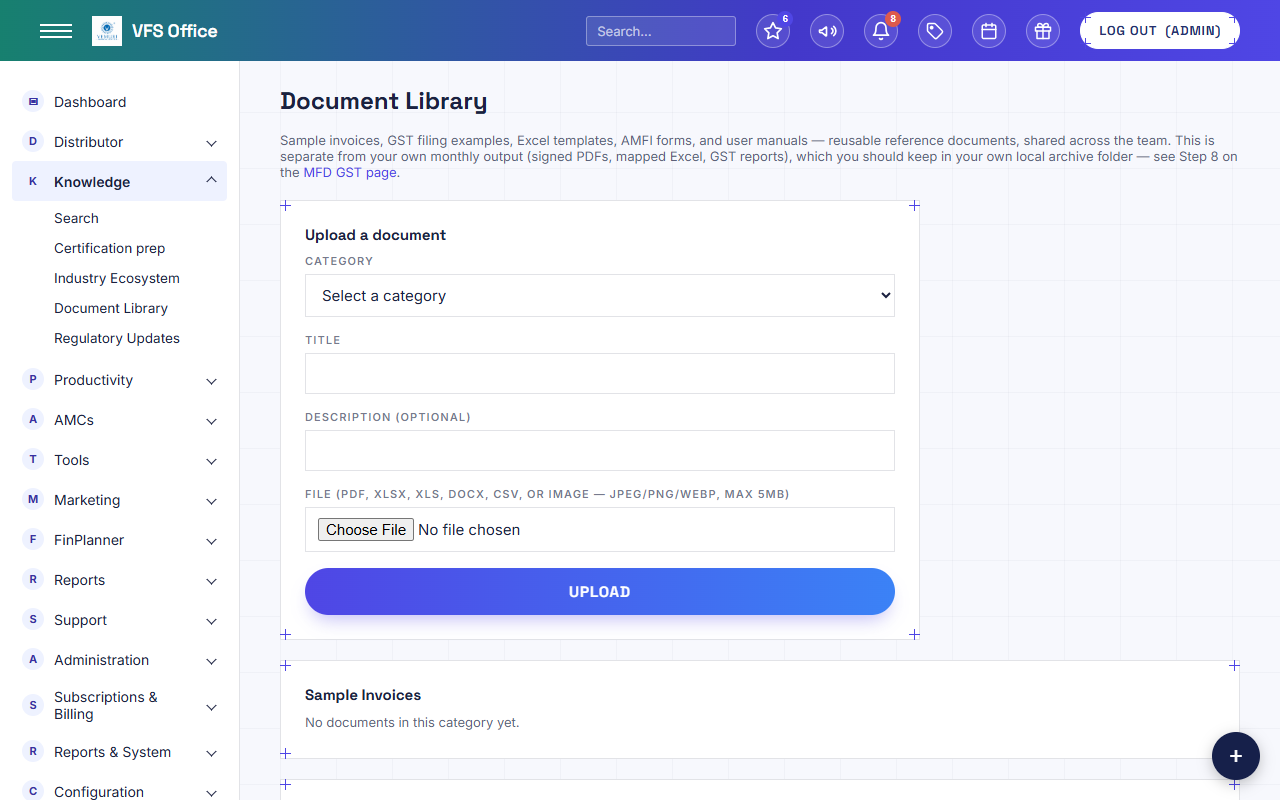The width and height of the screenshot is (1280, 800).
Task: Go to Regulatory Updates page
Action: pyautogui.click(x=117, y=338)
